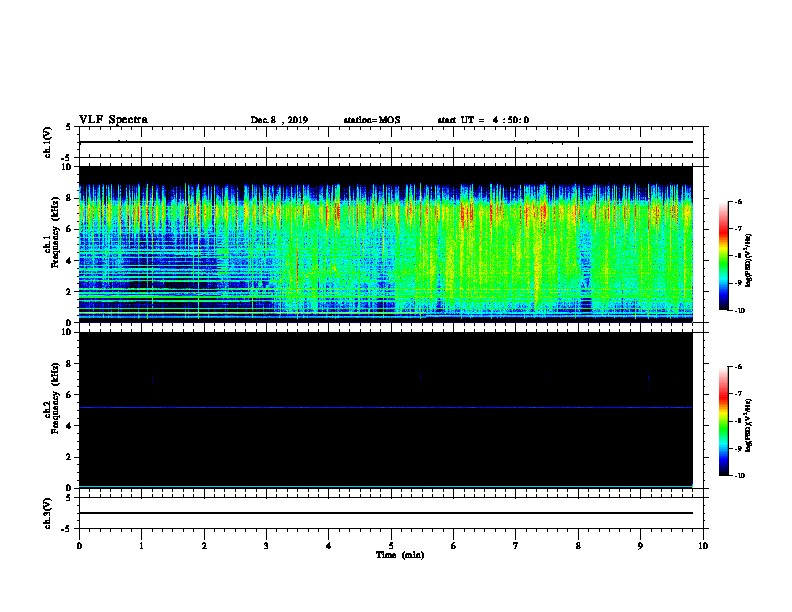Click the 'ch.1(V)' axis label
This screenshot has width=792, height=612.
pos(48,142)
